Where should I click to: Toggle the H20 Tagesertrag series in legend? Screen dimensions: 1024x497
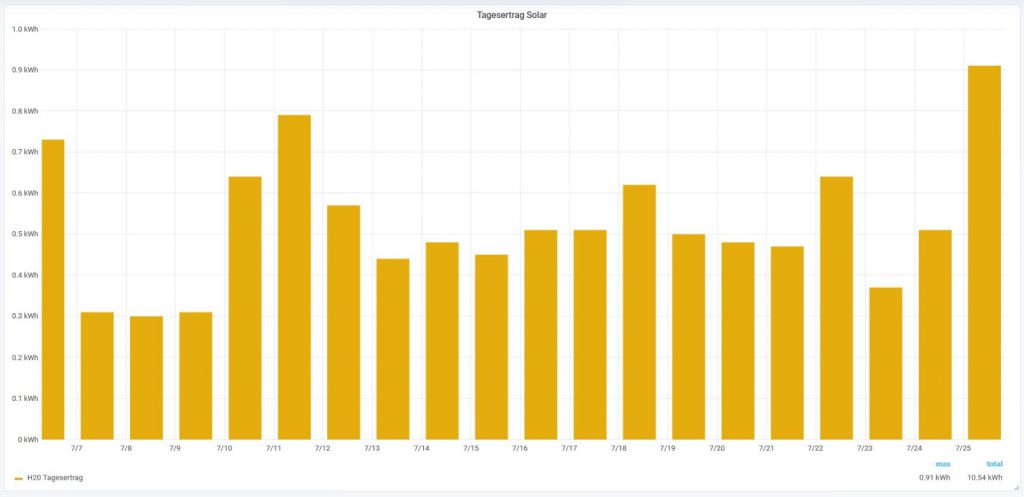pos(55,478)
